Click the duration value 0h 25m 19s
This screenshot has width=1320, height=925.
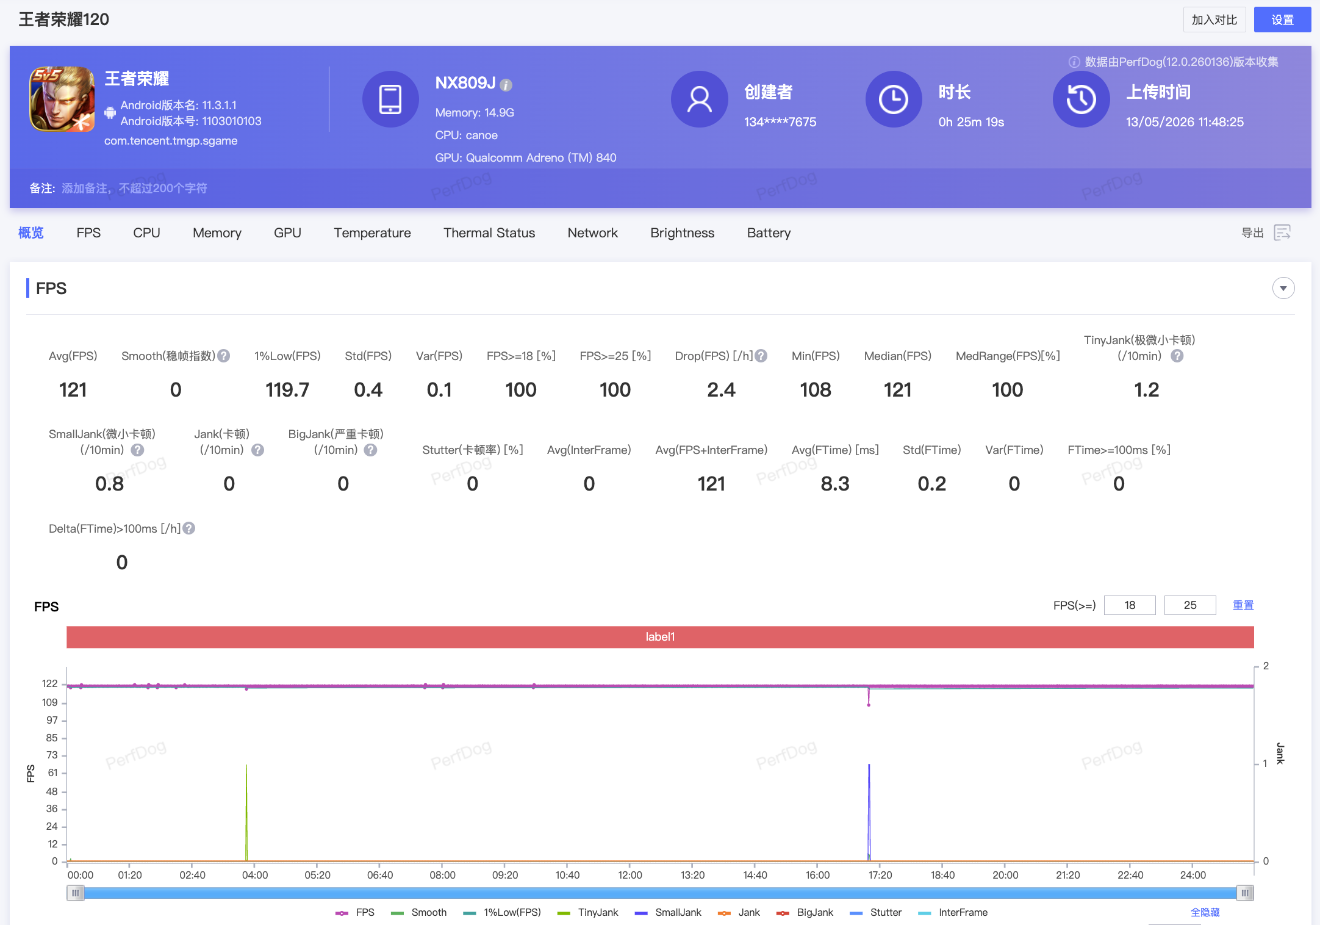tap(971, 122)
